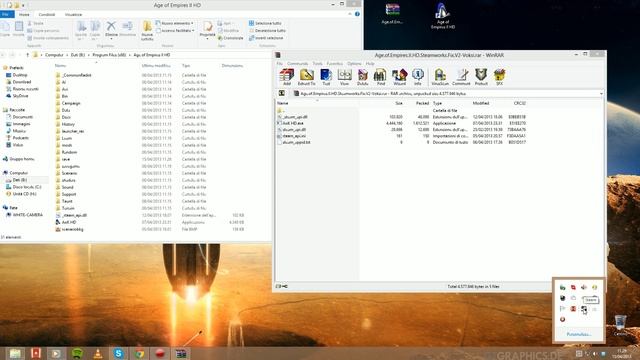Image resolution: width=640 pixels, height=360 pixels.
Task: Click the Skype icon on the taskbar
Action: tap(118, 353)
